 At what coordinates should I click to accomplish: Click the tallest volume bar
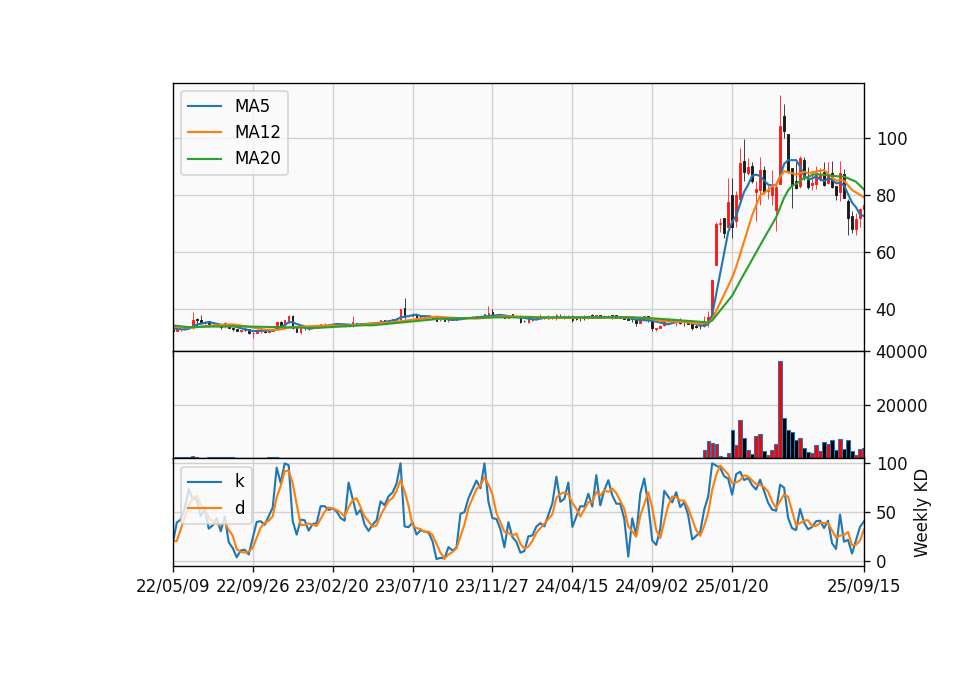pos(781,410)
